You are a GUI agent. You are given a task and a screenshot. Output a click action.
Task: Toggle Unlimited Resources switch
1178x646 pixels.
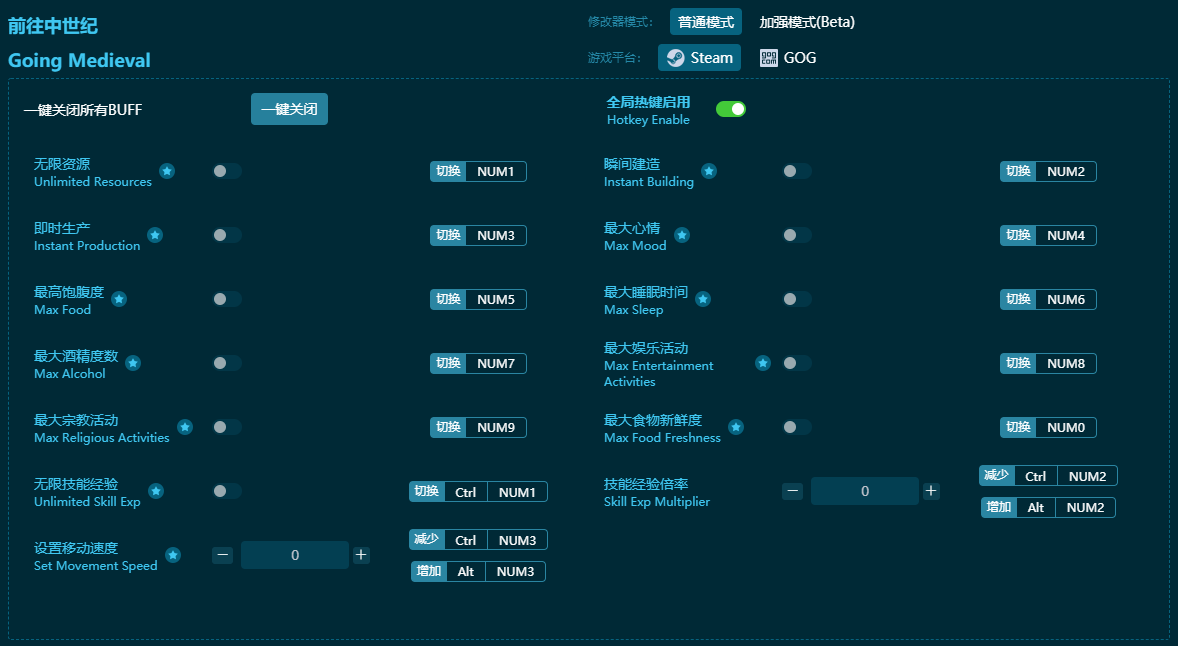(x=226, y=171)
